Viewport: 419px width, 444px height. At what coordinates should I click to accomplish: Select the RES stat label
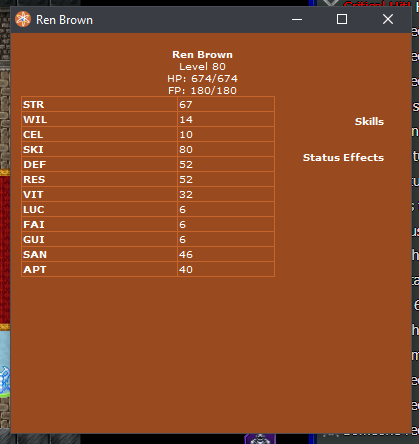coord(34,180)
